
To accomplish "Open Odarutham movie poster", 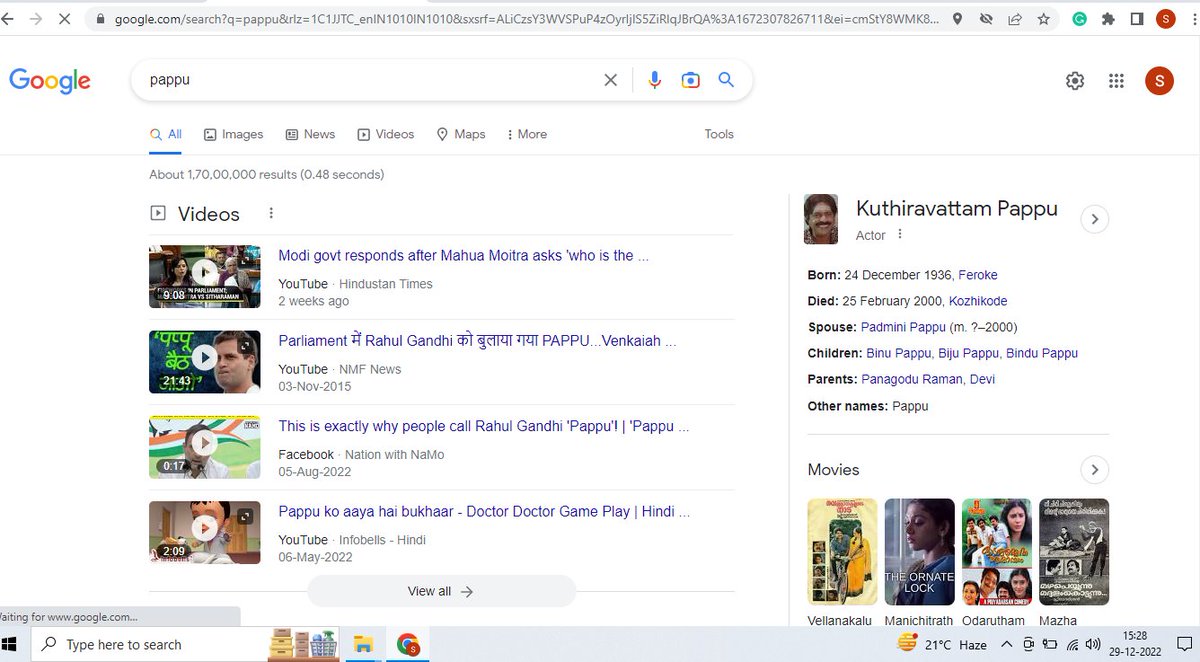I will pos(997,552).
